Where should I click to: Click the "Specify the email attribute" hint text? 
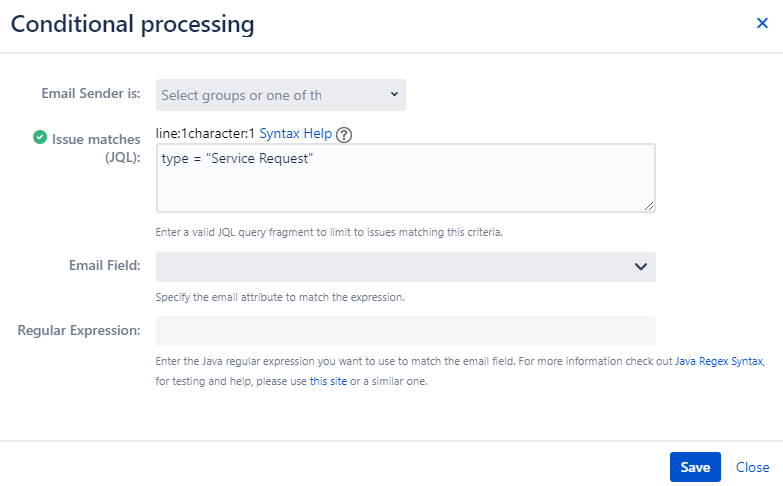tap(280, 297)
